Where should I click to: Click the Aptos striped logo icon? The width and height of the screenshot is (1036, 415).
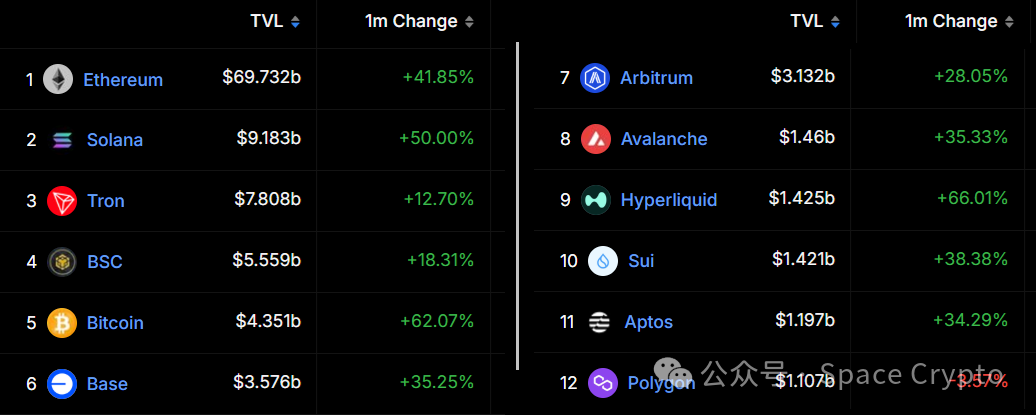pos(599,322)
